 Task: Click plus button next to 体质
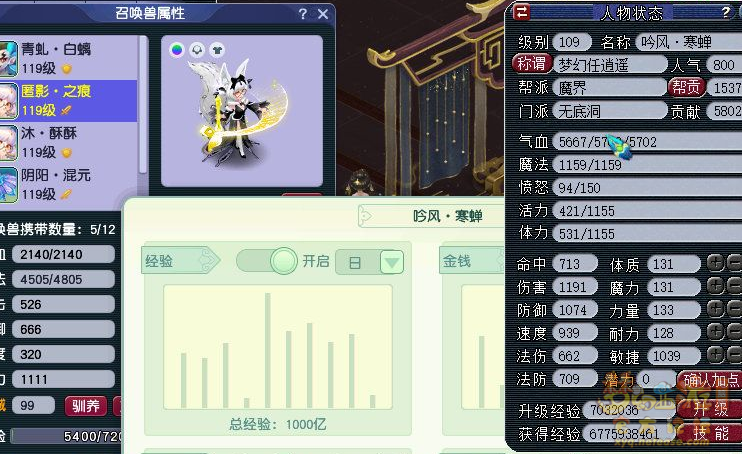point(715,263)
